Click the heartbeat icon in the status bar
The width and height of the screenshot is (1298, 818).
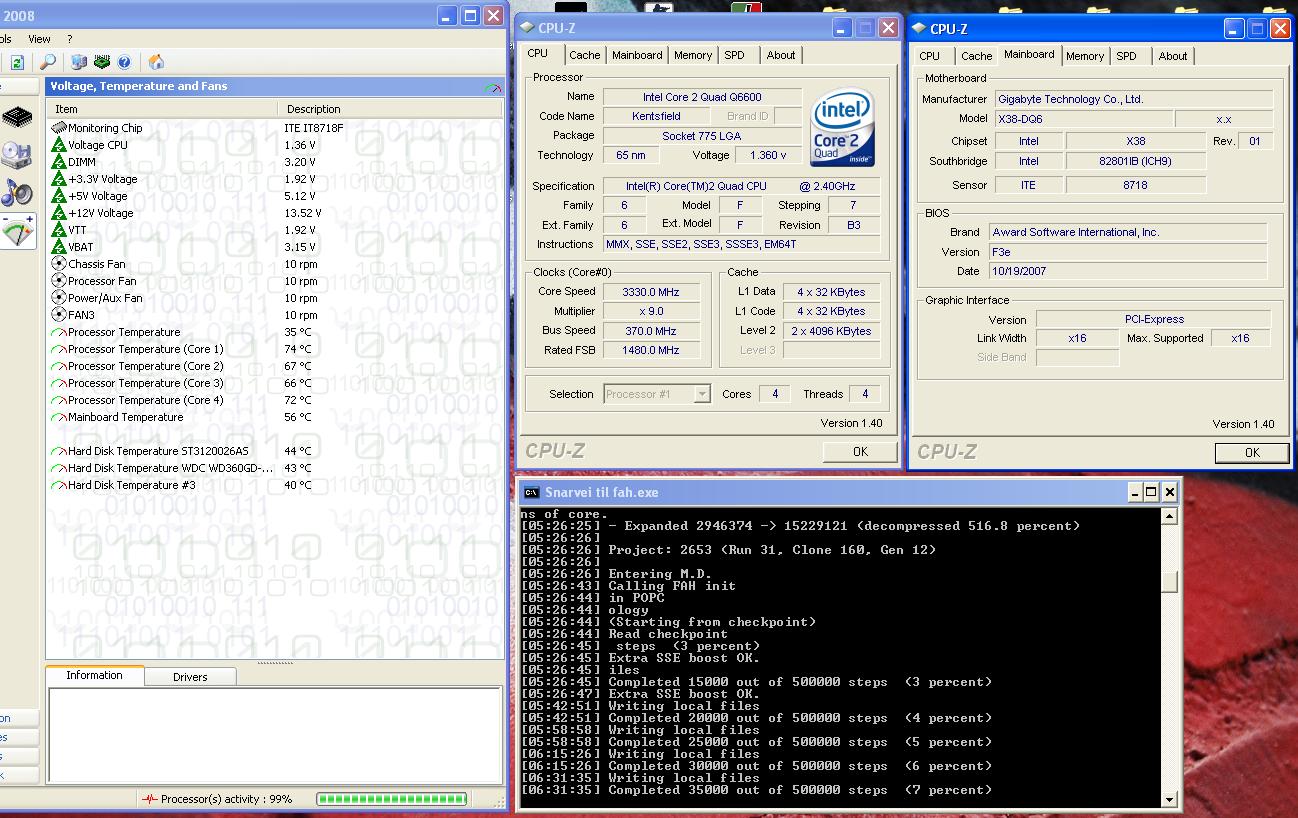click(x=150, y=799)
